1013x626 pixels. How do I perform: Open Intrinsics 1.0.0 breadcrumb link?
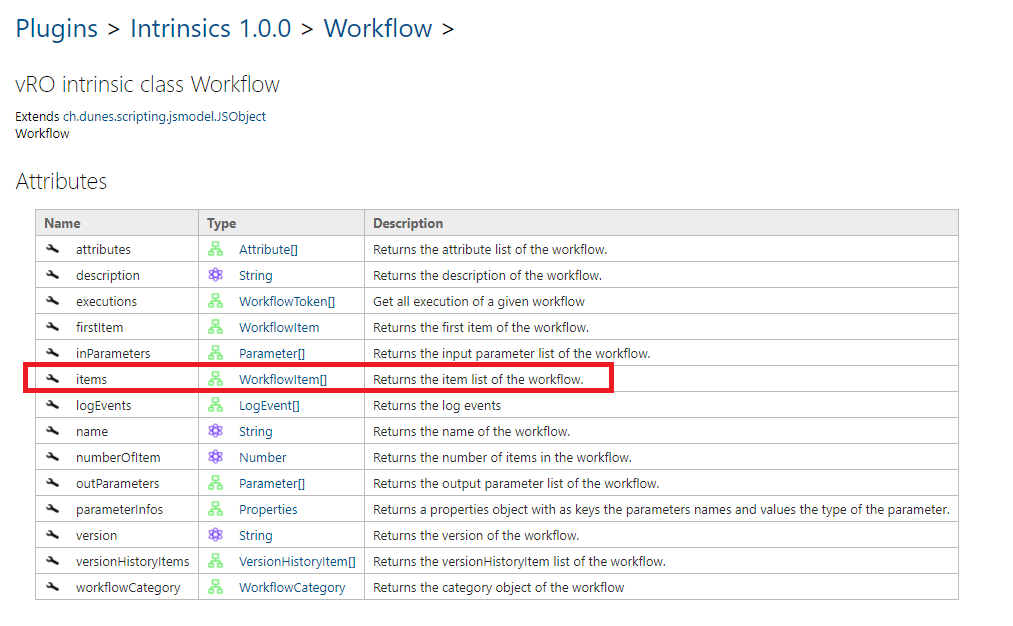click(211, 28)
